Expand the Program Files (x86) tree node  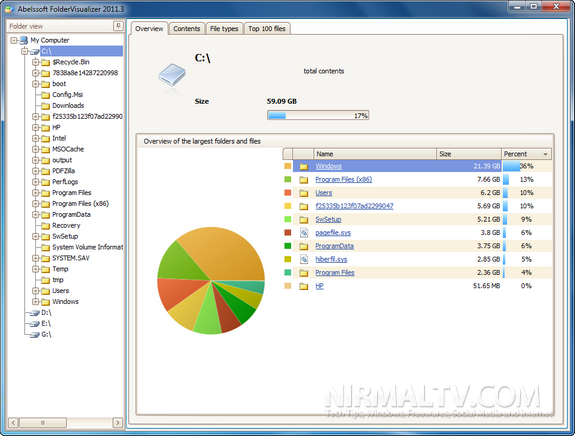35,204
